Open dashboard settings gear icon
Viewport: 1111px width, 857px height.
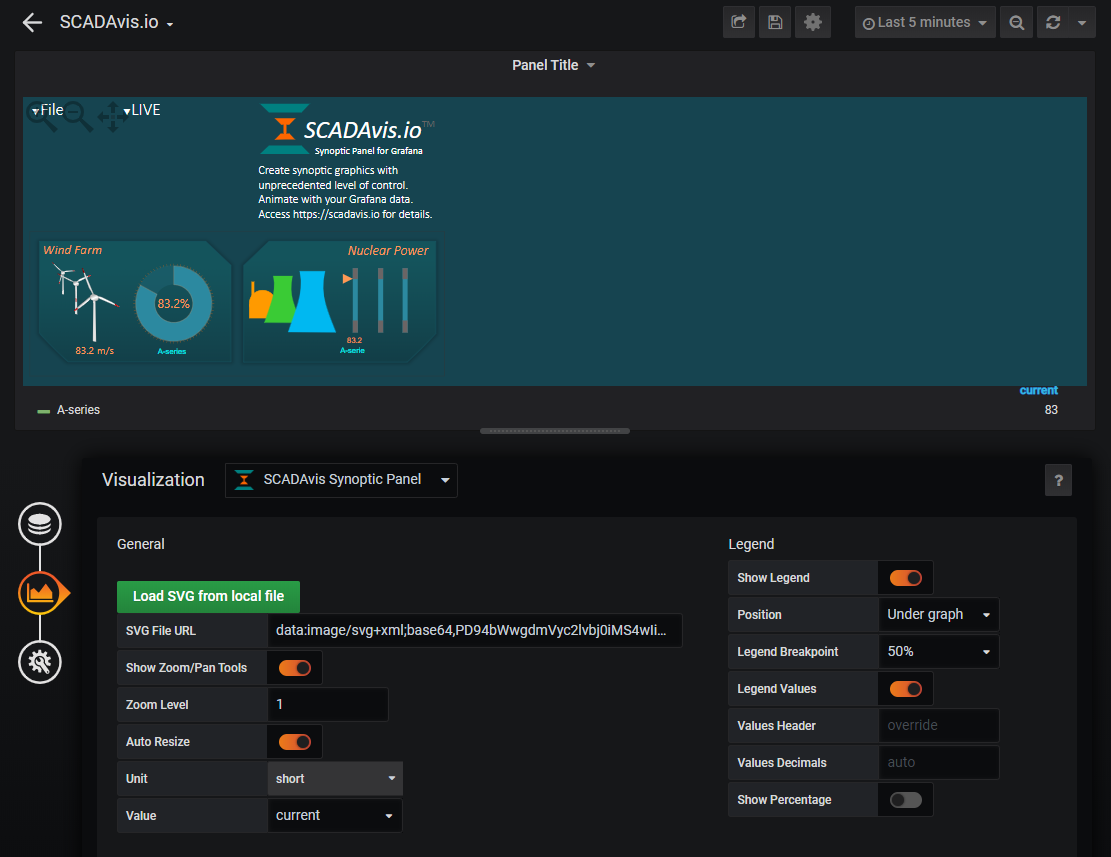click(812, 22)
